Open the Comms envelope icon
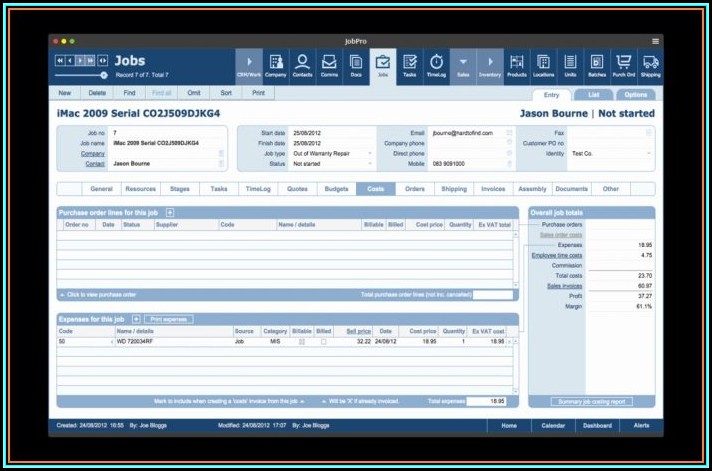Screen dimensions: 712x471 pos(329,64)
